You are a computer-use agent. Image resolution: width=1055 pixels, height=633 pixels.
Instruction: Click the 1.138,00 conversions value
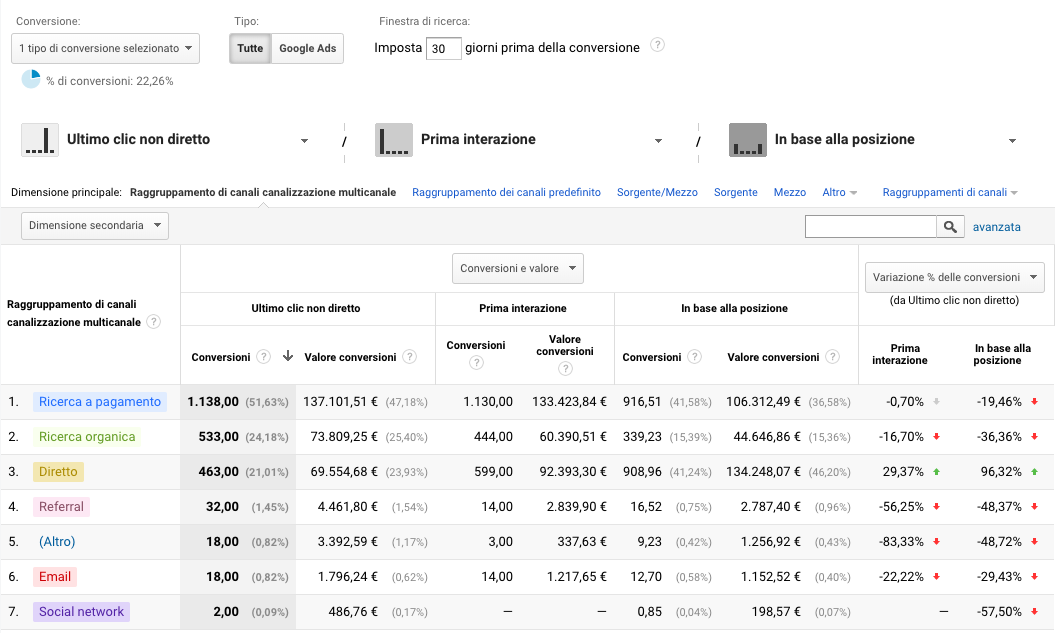(213, 402)
